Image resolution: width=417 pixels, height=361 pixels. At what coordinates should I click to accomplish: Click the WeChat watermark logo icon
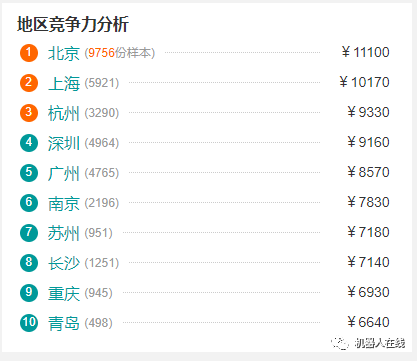(340, 343)
